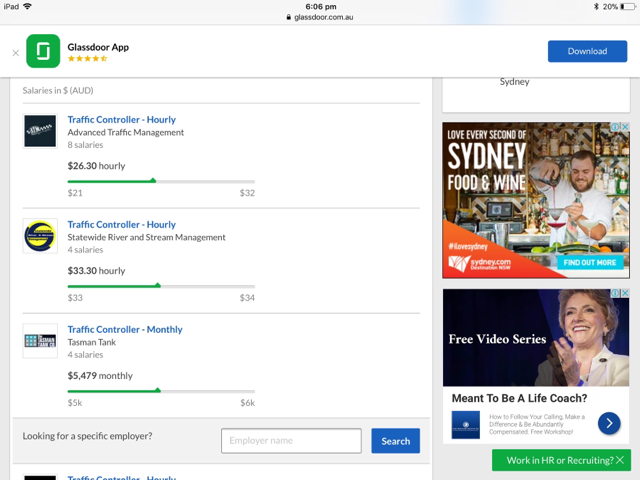Open Advanced Traffic Management Traffic Controller link
The width and height of the screenshot is (640, 480).
pos(121,119)
